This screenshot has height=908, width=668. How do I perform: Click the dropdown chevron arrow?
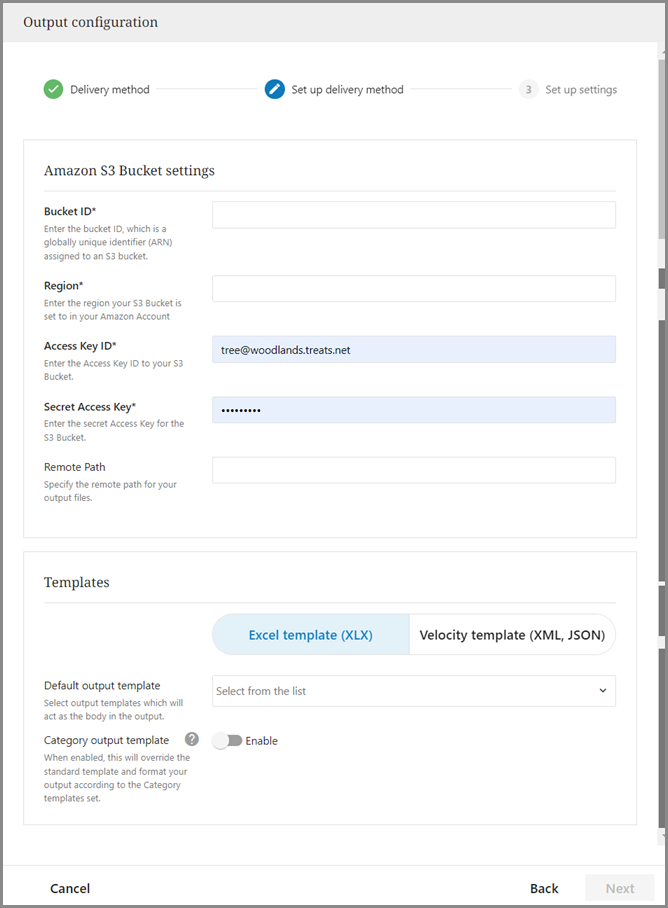pos(602,691)
